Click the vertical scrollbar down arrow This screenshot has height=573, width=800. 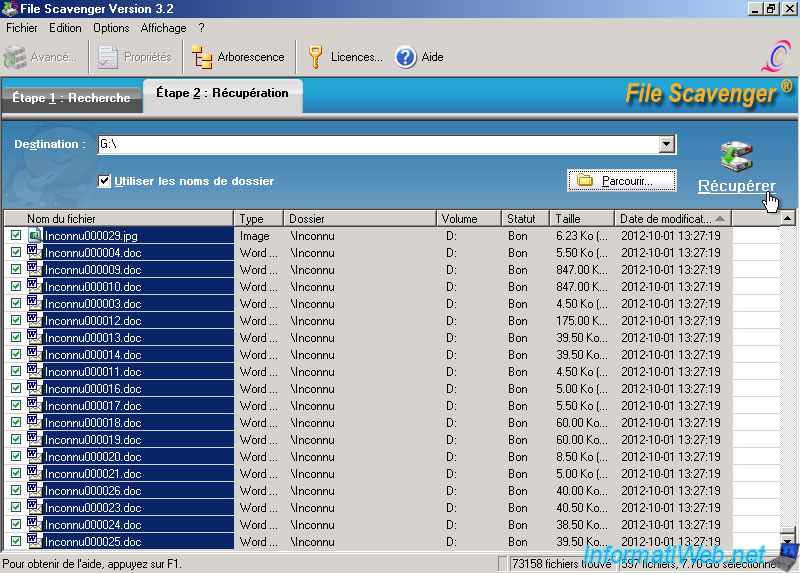[787, 541]
